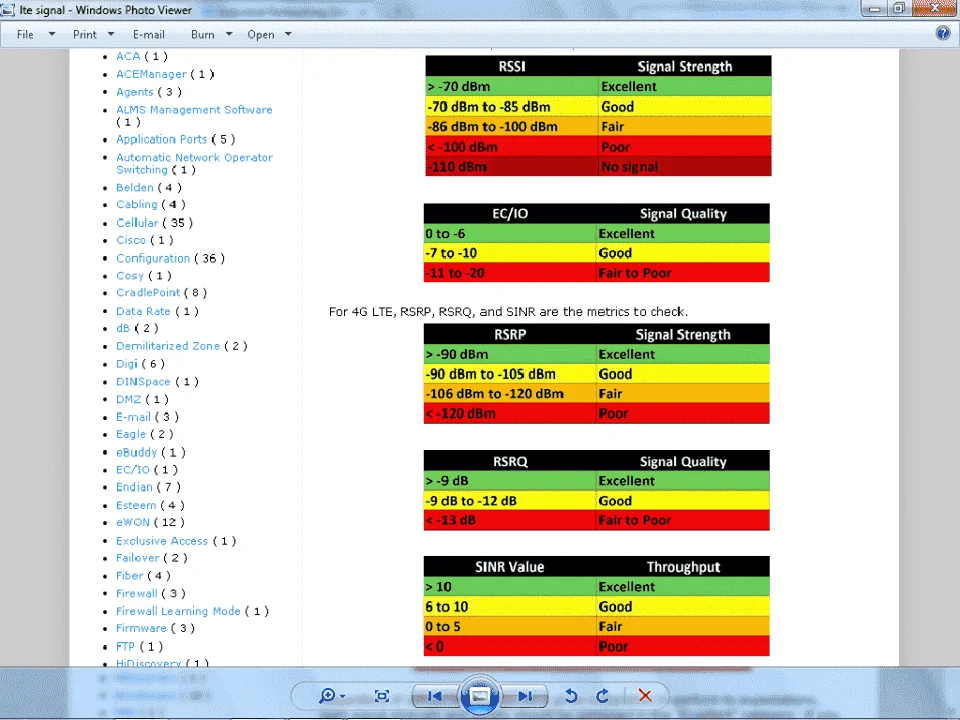
Task: Expand the zoom slider dropdown arrow
Action: [343, 696]
